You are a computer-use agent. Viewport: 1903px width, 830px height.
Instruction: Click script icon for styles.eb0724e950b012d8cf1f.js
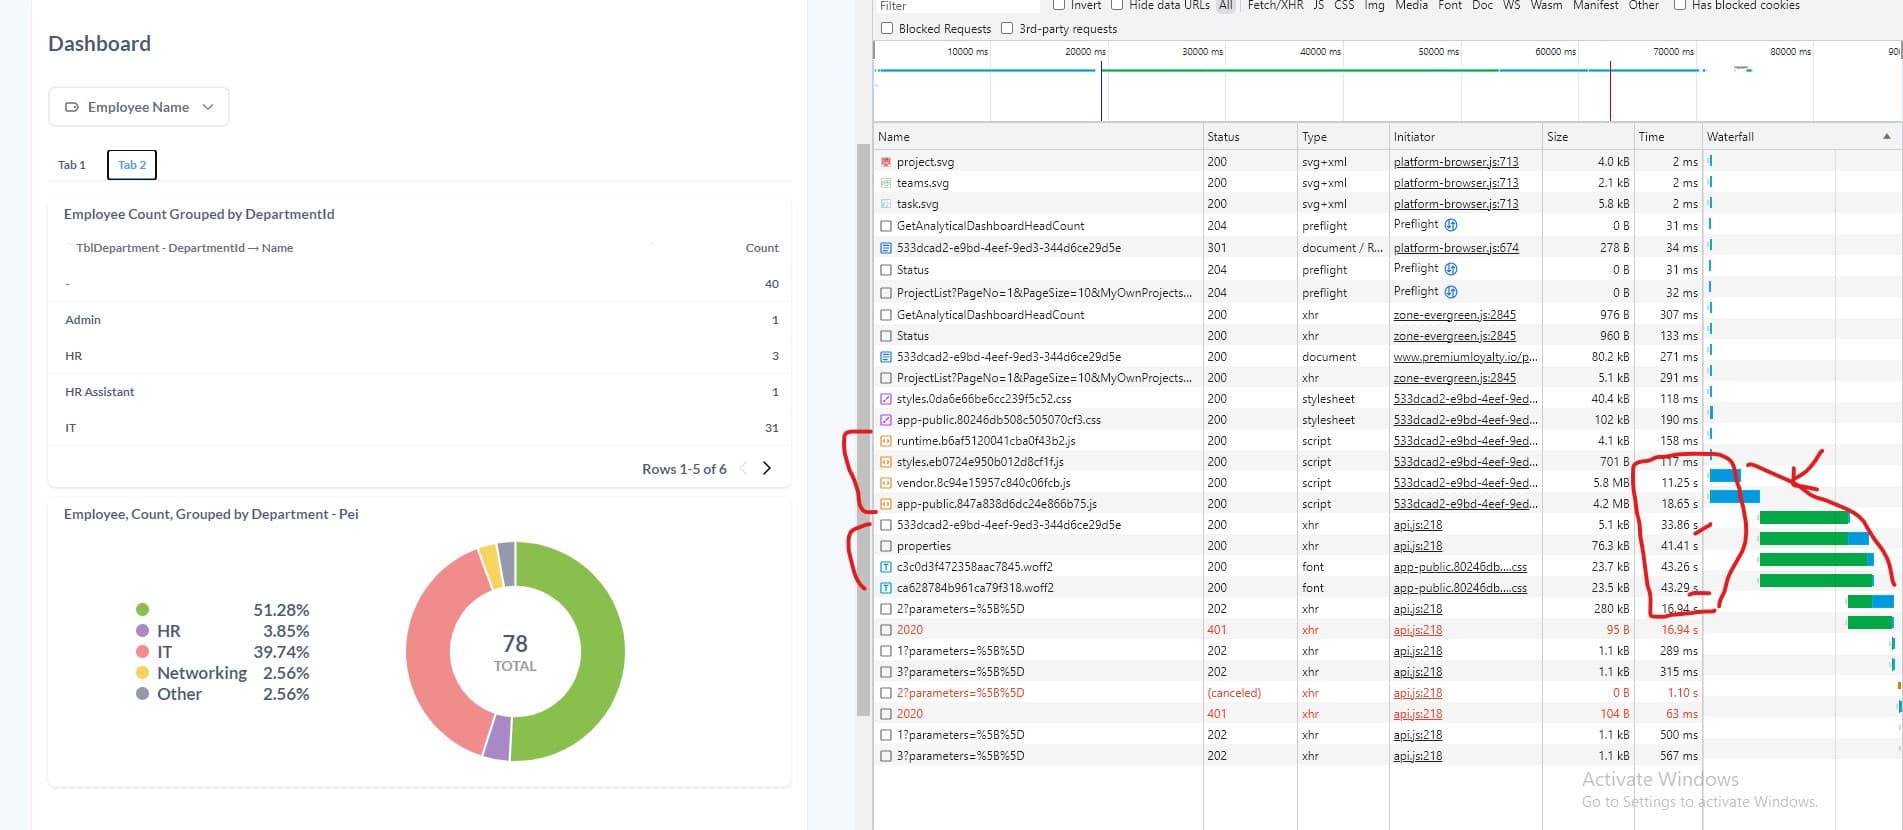click(x=885, y=462)
